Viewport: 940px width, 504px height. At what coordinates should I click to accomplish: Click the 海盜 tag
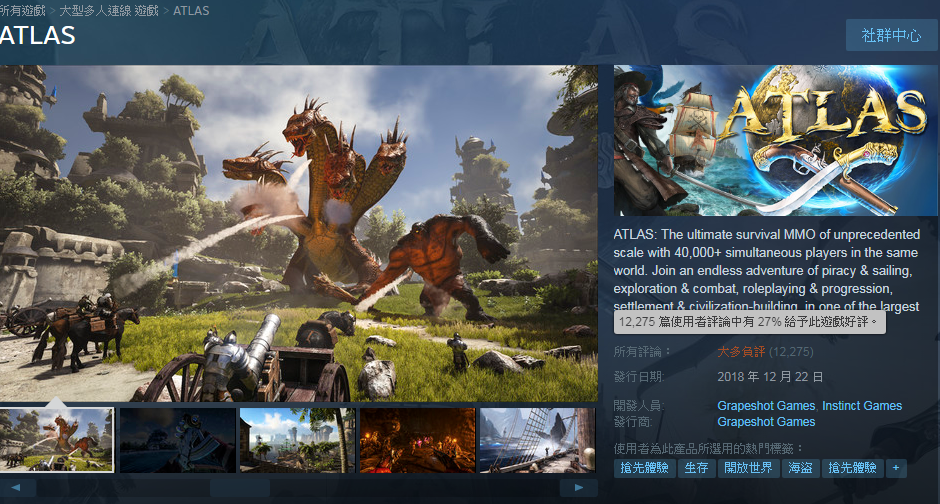tap(800, 468)
